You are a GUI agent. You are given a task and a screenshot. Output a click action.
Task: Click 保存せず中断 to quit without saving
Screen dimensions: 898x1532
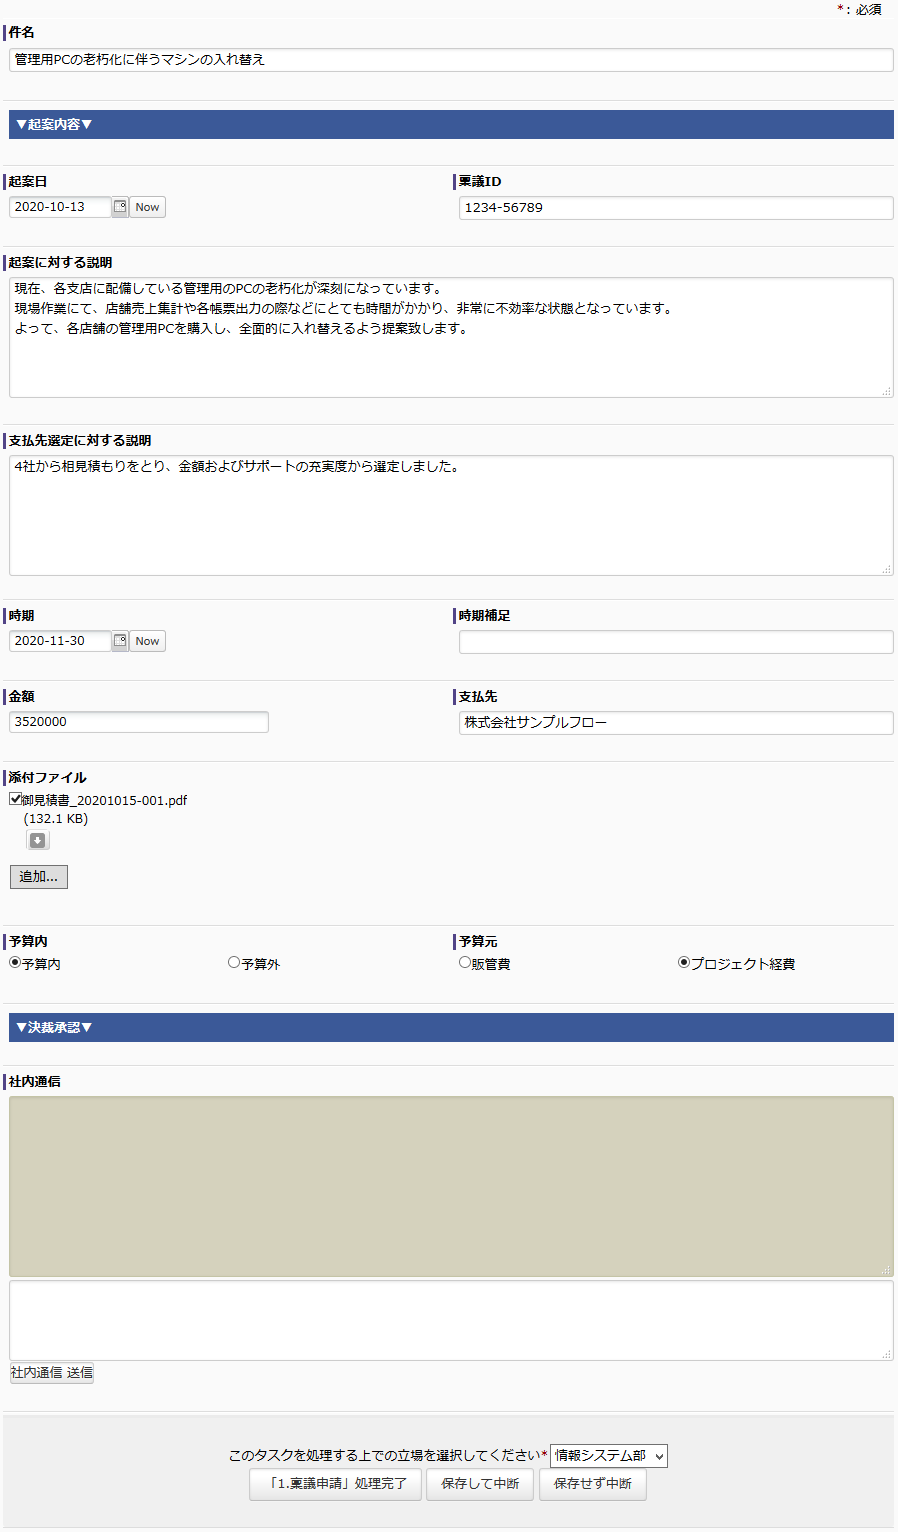[593, 1484]
